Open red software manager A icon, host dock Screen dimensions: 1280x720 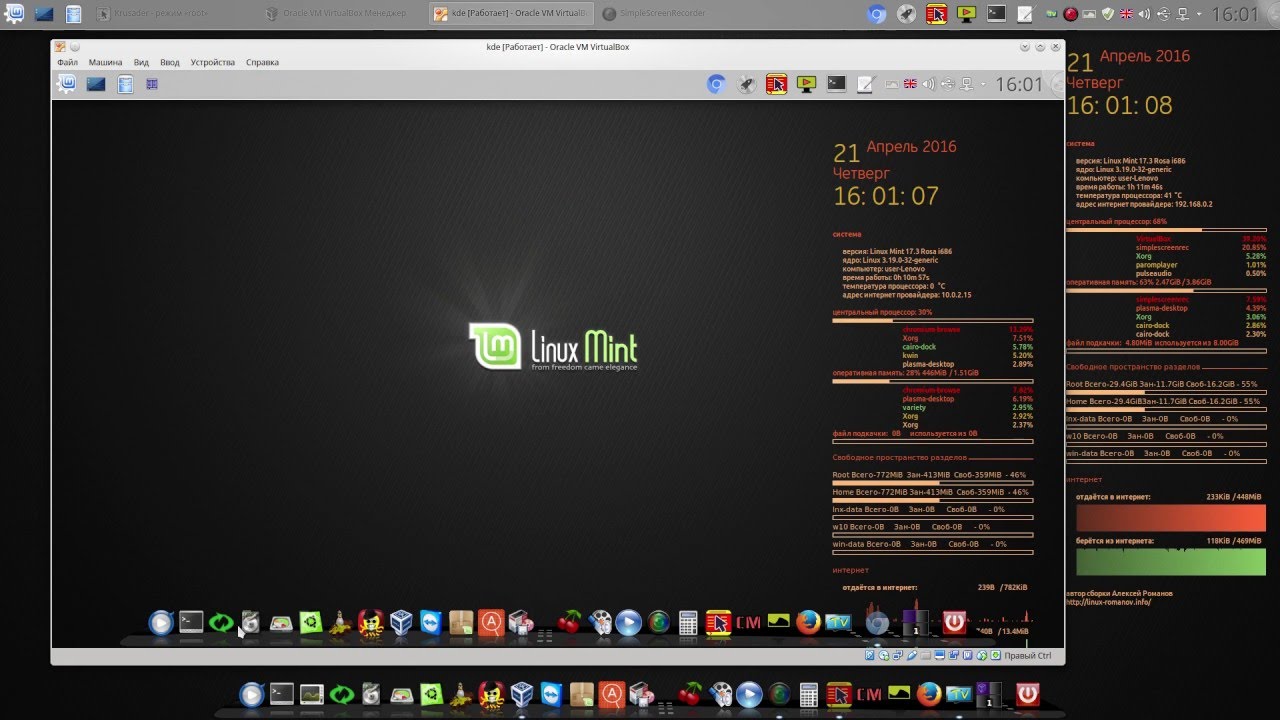click(611, 693)
